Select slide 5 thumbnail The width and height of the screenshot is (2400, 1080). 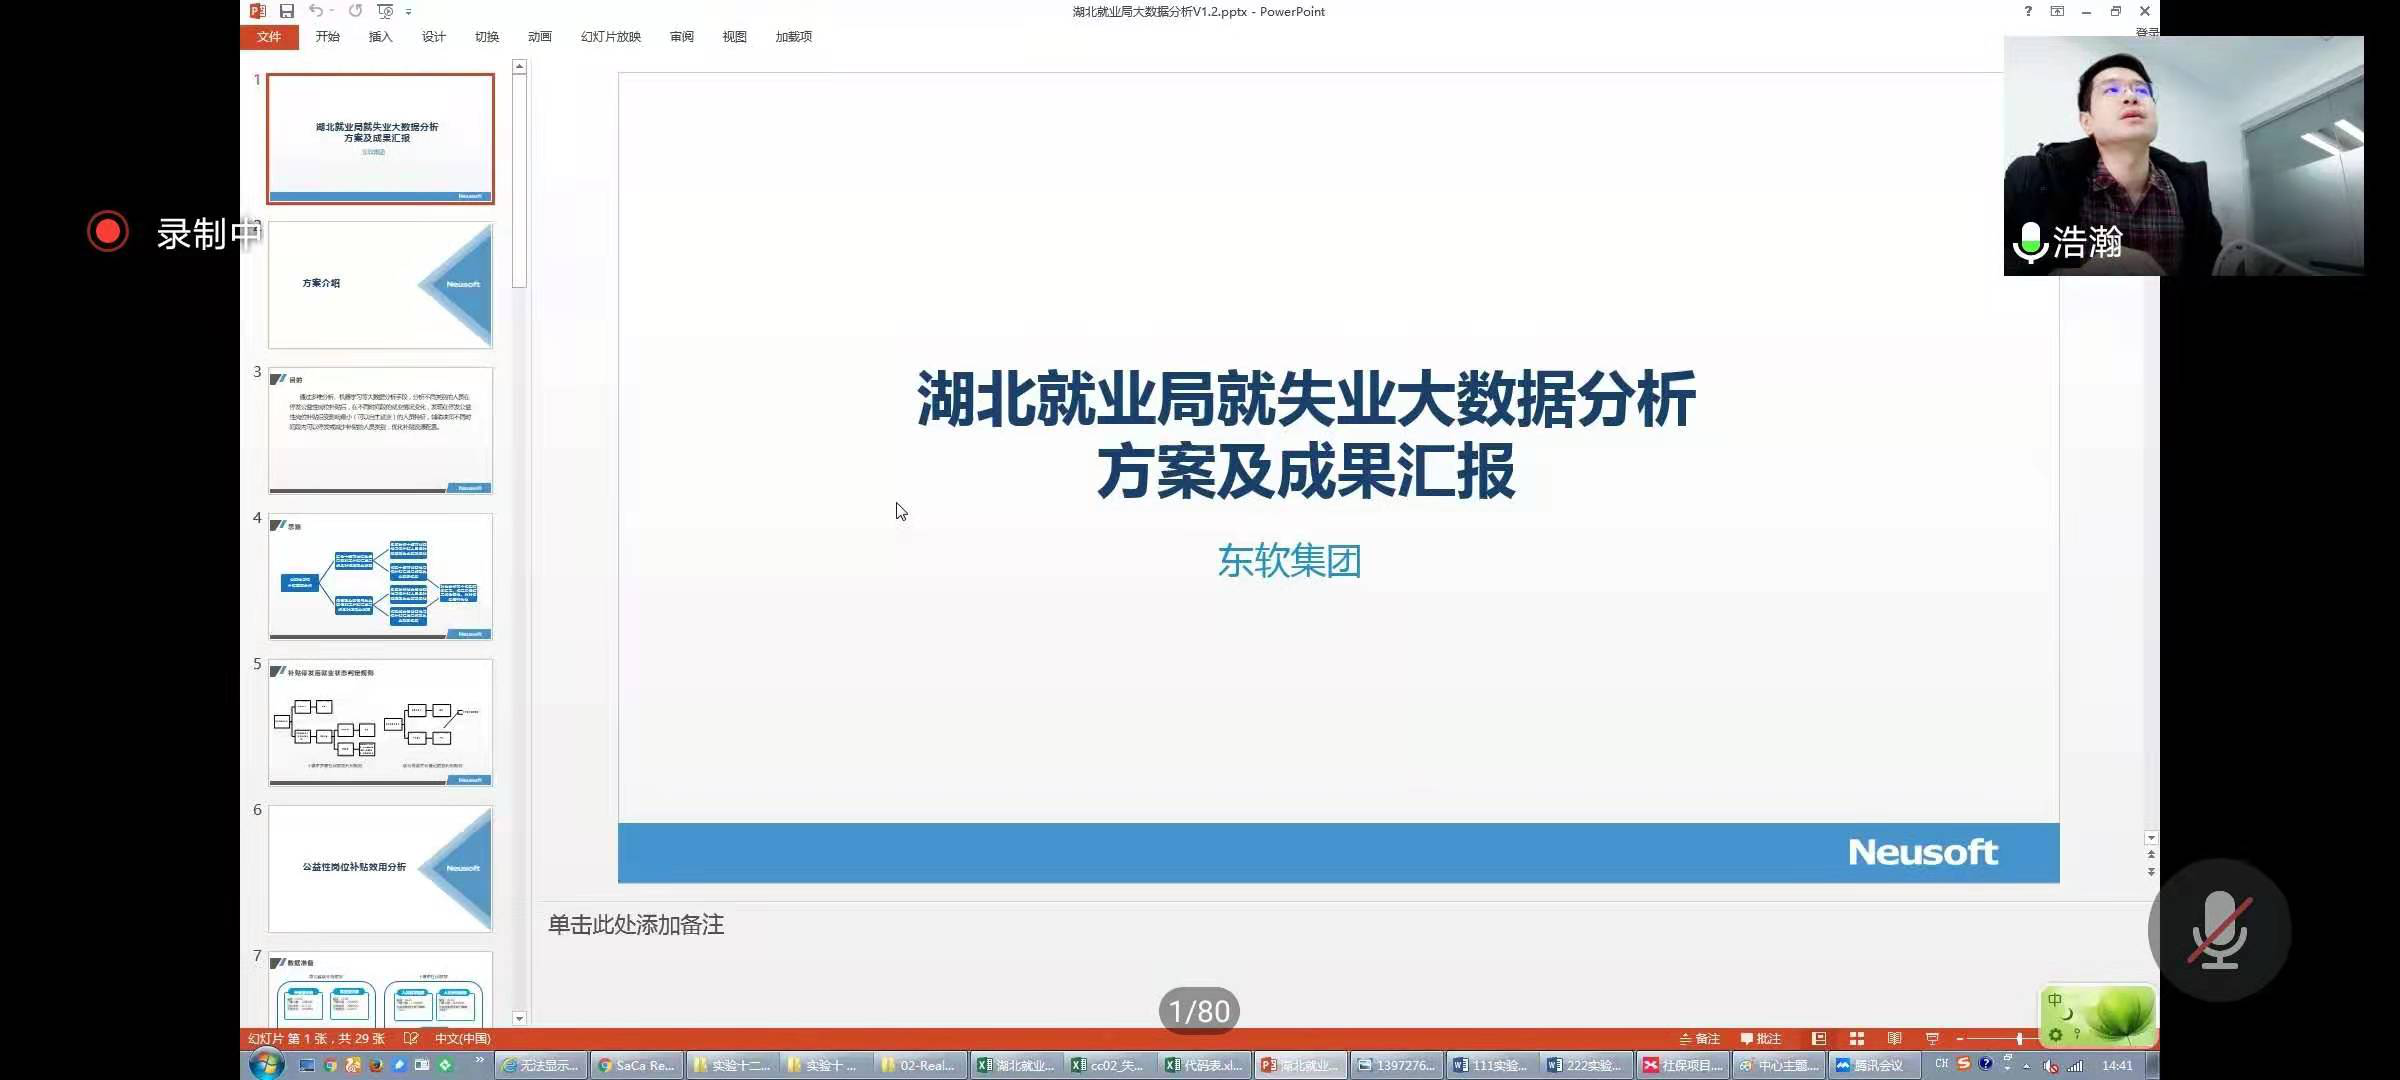point(380,722)
